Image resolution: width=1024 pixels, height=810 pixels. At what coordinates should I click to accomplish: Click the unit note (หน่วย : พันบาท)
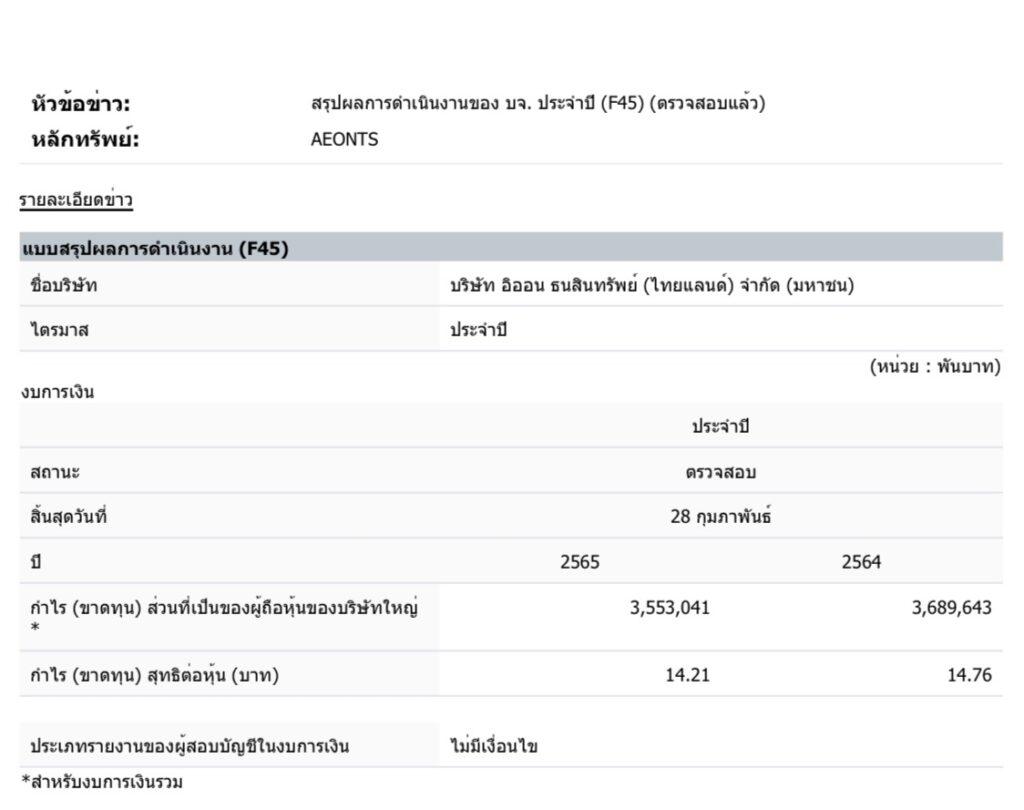tap(934, 366)
